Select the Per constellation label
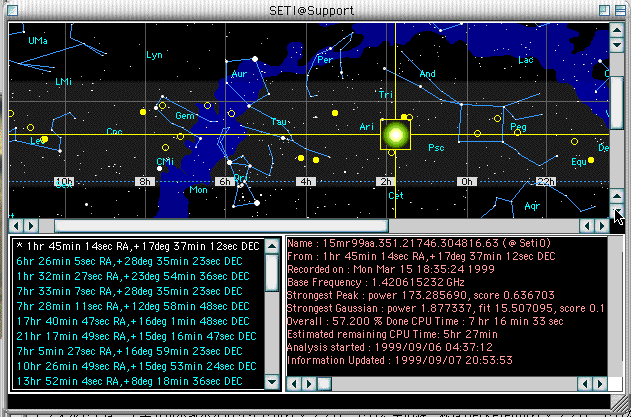Image resolution: width=631 pixels, height=417 pixels. click(x=324, y=59)
